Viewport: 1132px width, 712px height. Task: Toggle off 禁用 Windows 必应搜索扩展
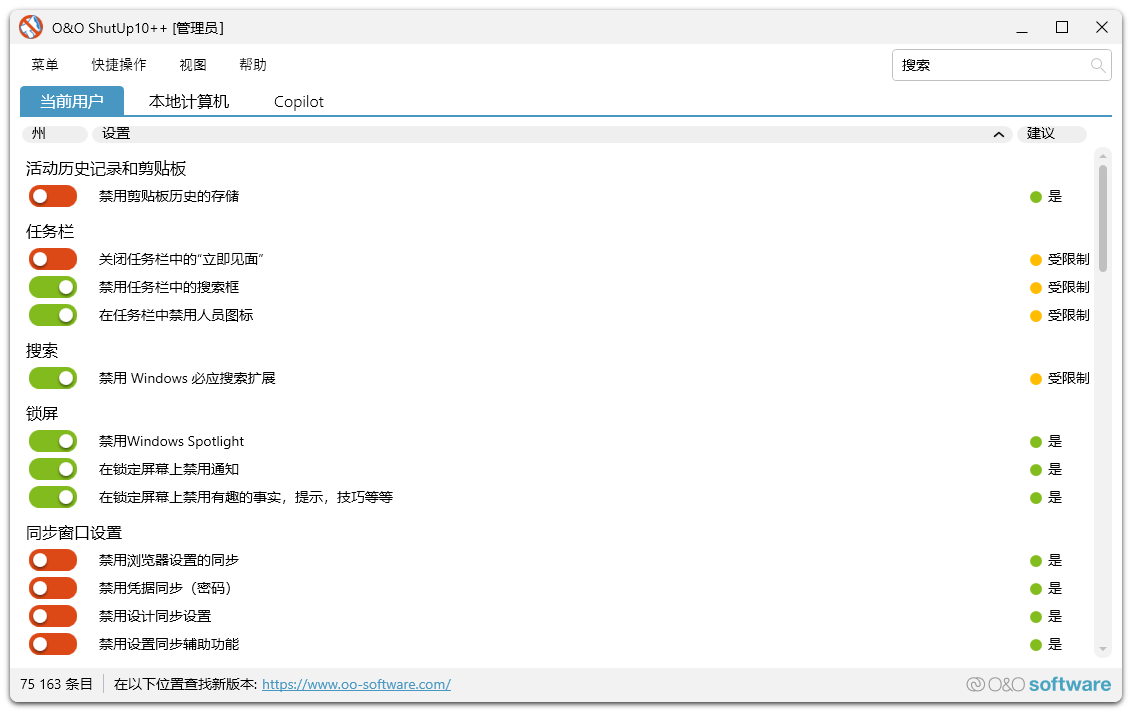52,378
